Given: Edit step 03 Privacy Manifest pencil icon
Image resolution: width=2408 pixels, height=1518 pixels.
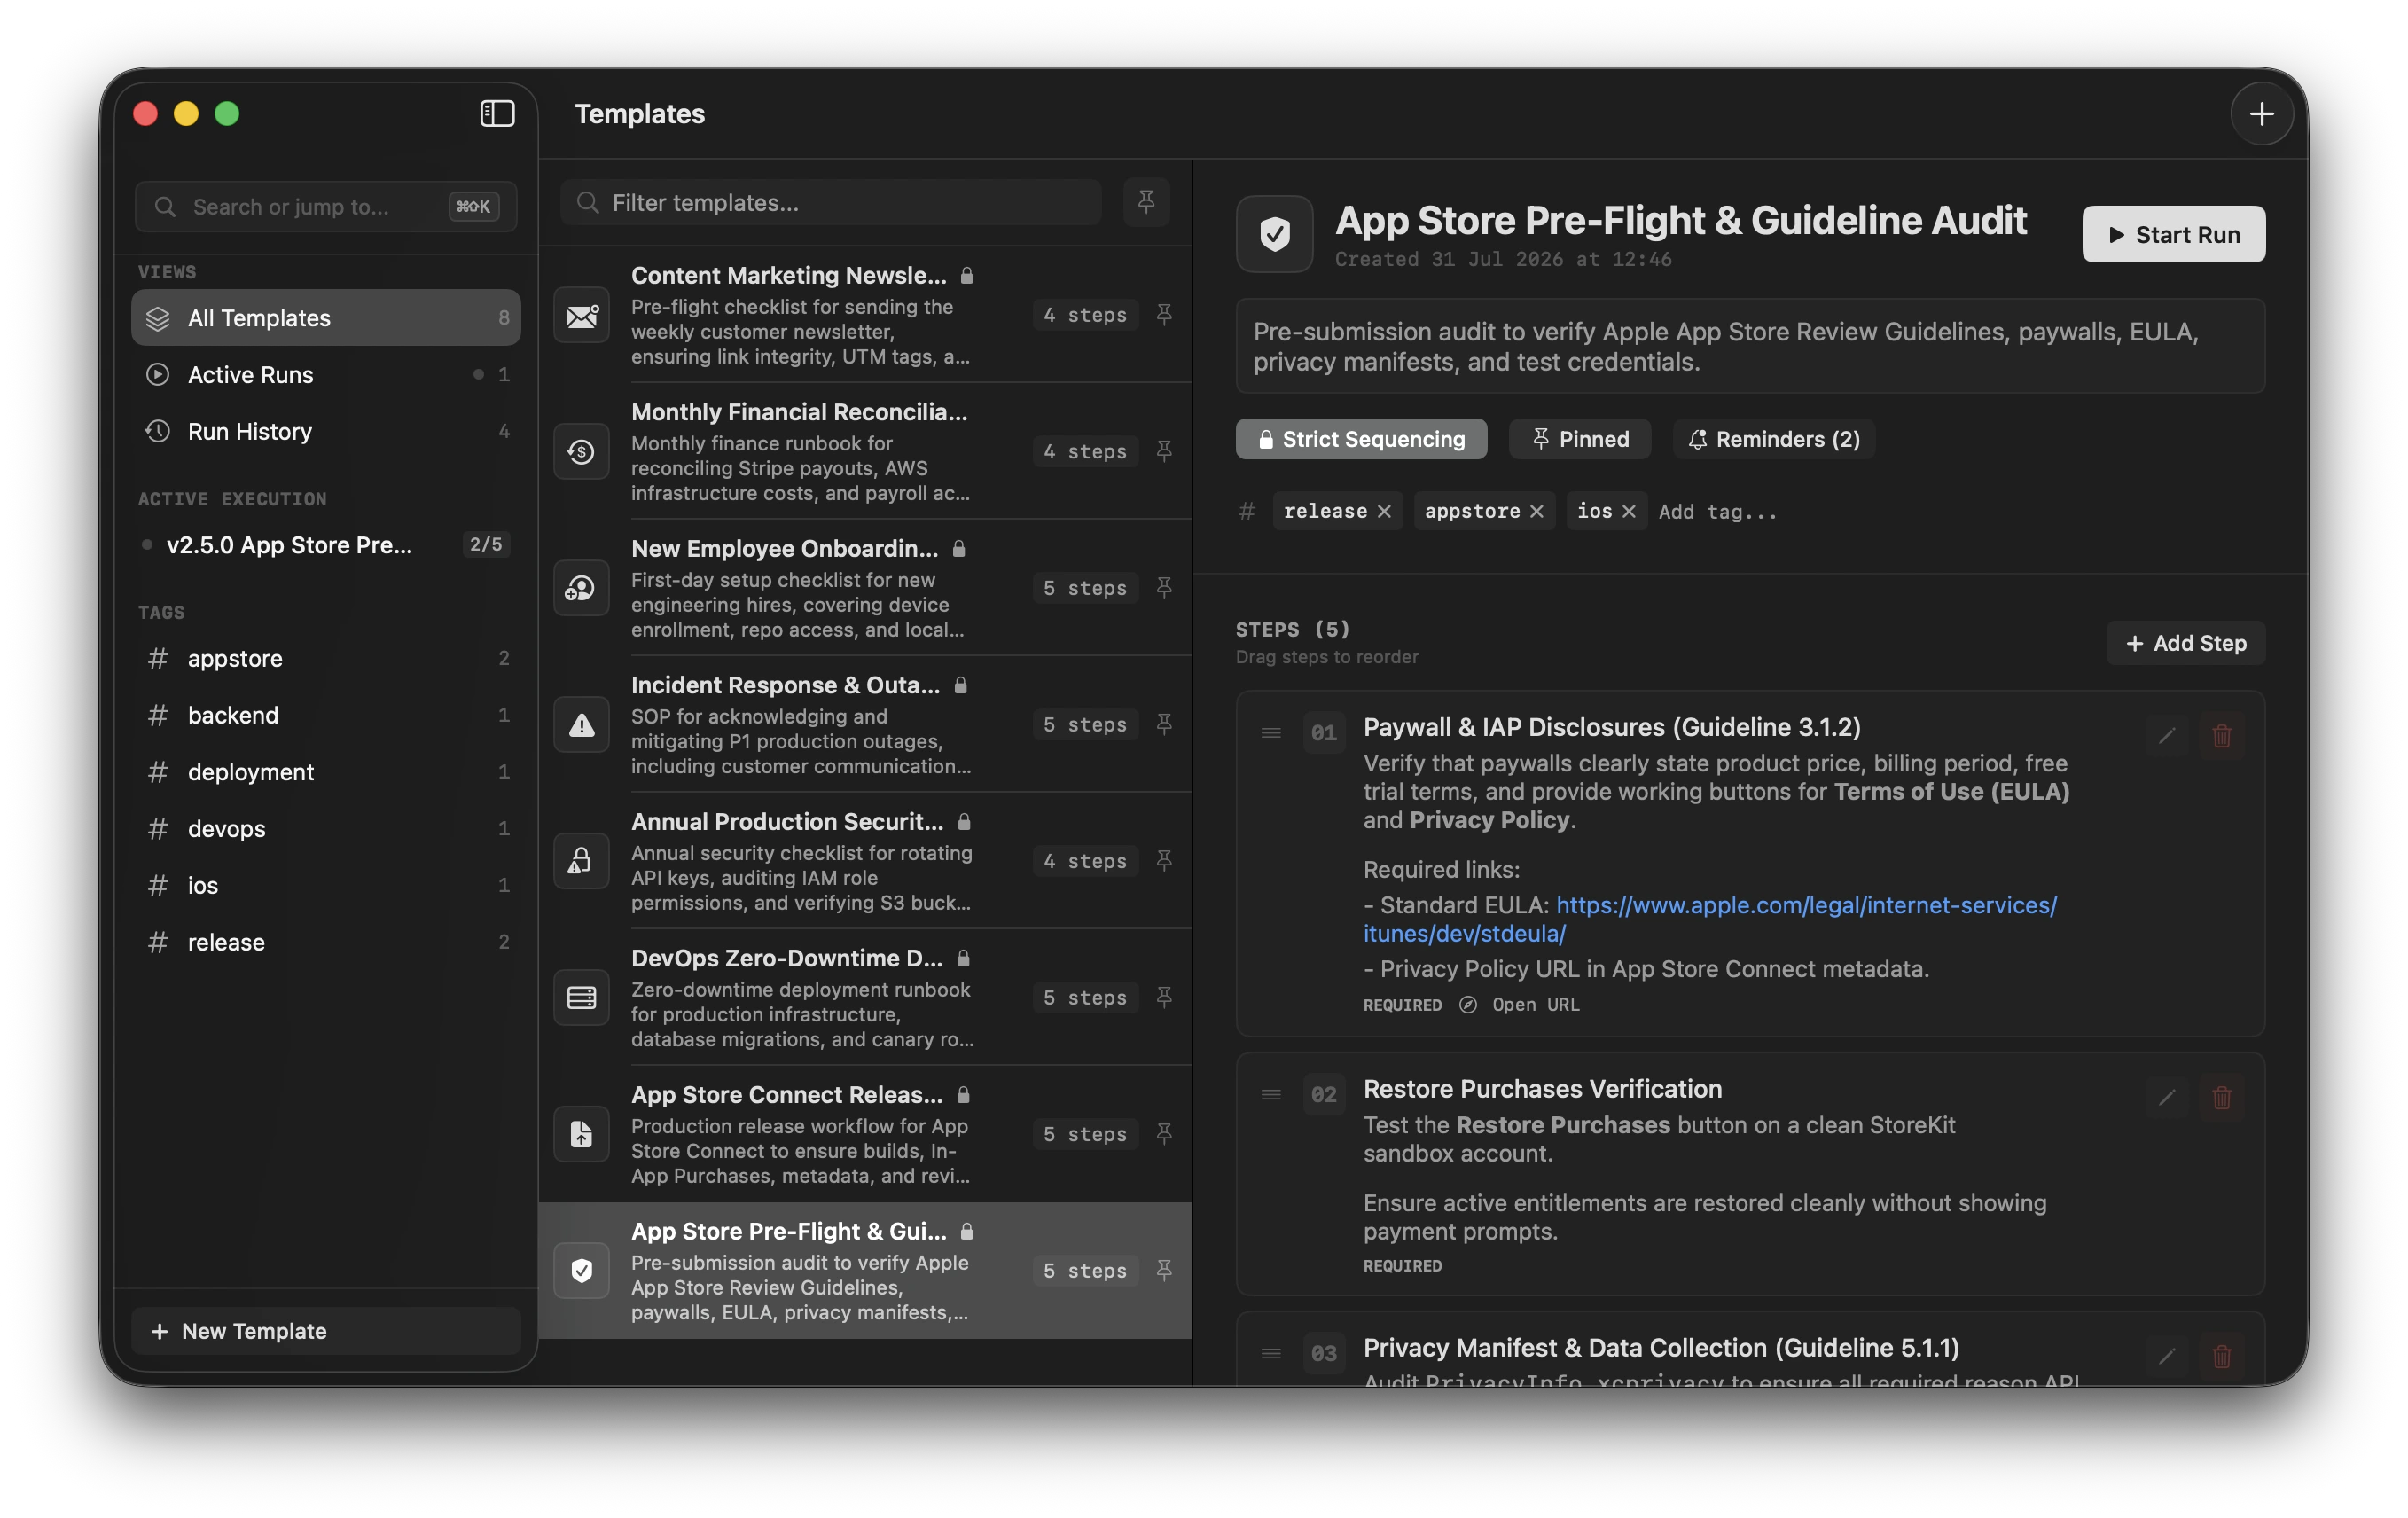Looking at the screenshot, I should tap(2166, 1357).
